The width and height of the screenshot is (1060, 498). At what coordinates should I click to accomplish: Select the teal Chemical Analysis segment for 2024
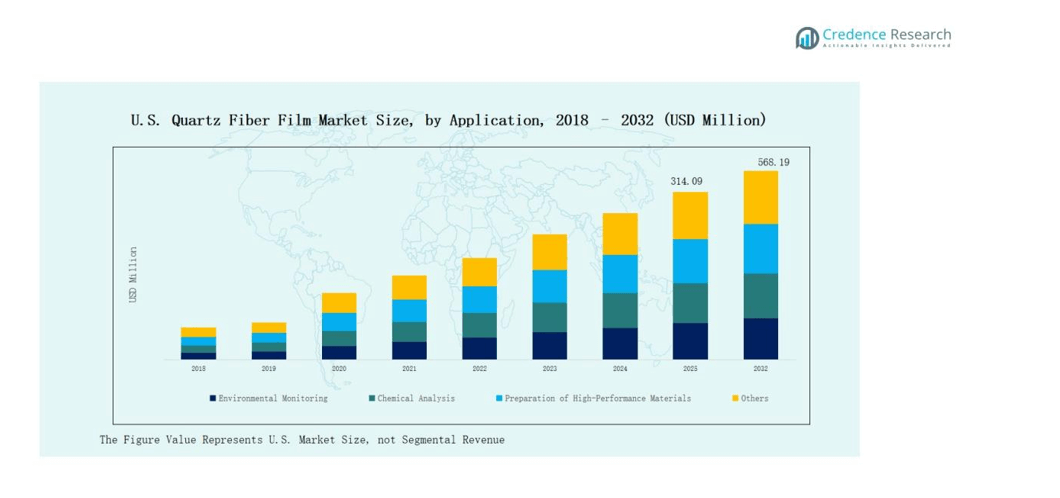pyautogui.click(x=620, y=310)
